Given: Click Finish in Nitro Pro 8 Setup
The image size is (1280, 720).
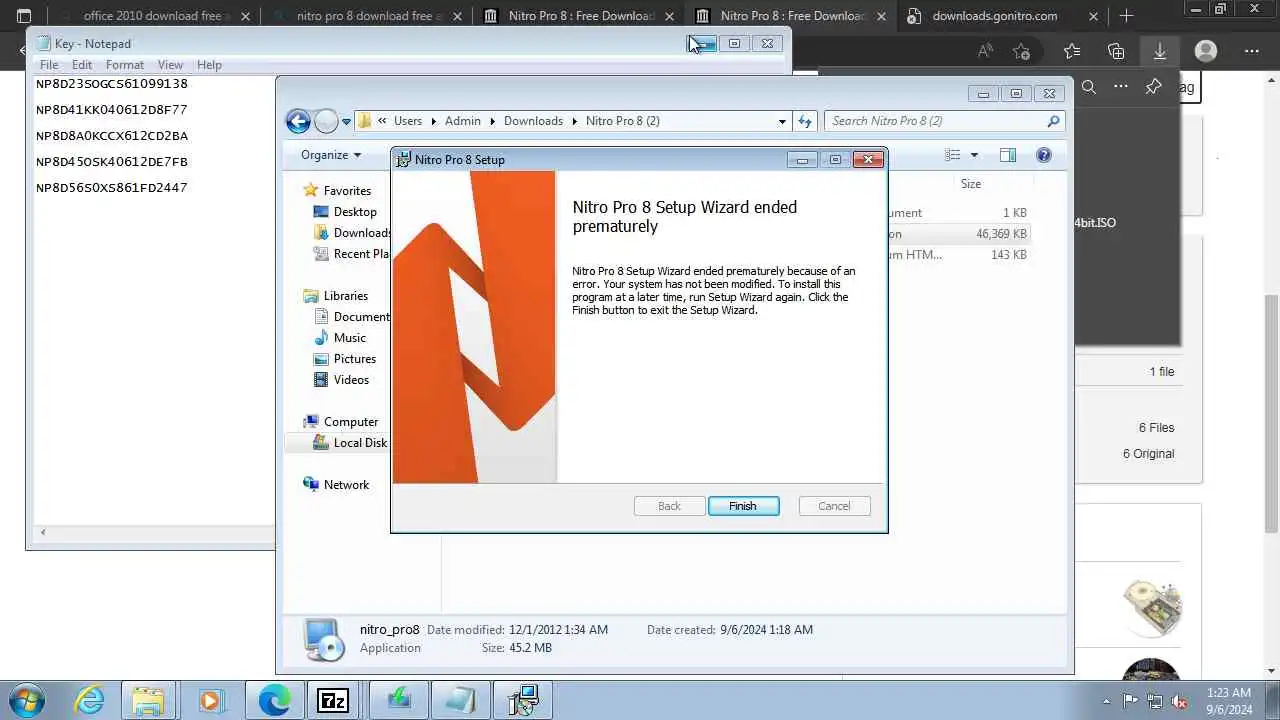Looking at the screenshot, I should coord(743,506).
